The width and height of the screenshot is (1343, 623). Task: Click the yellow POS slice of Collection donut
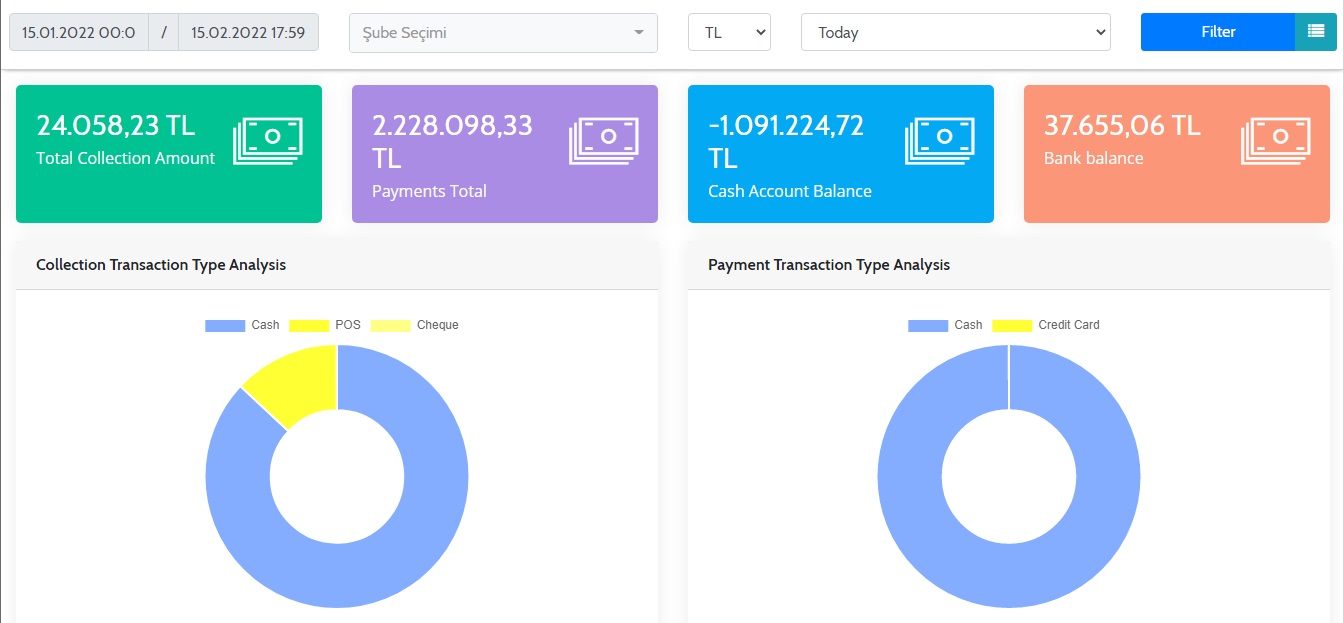[300, 384]
